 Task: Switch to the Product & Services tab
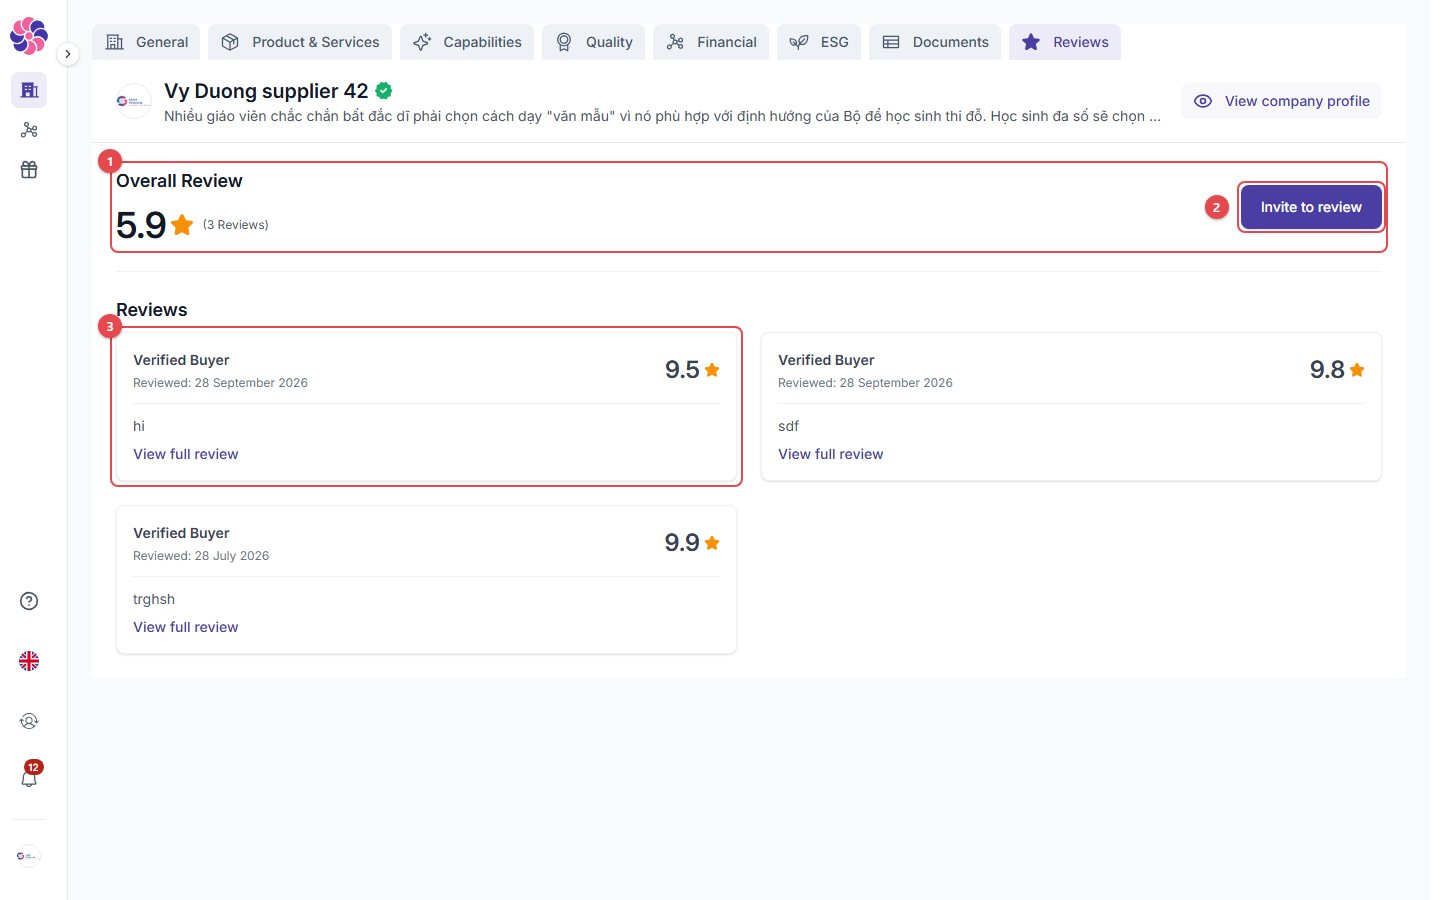(300, 42)
